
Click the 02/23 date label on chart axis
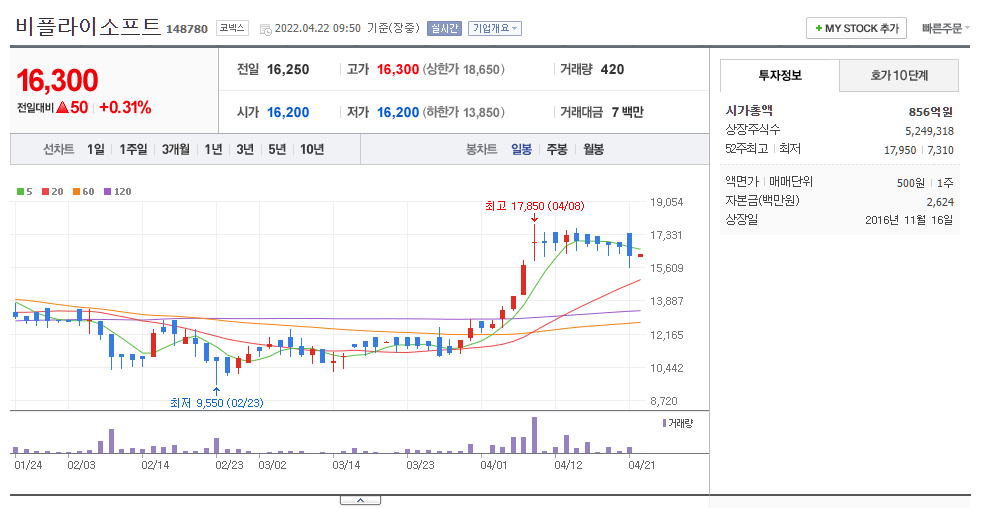[x=229, y=465]
